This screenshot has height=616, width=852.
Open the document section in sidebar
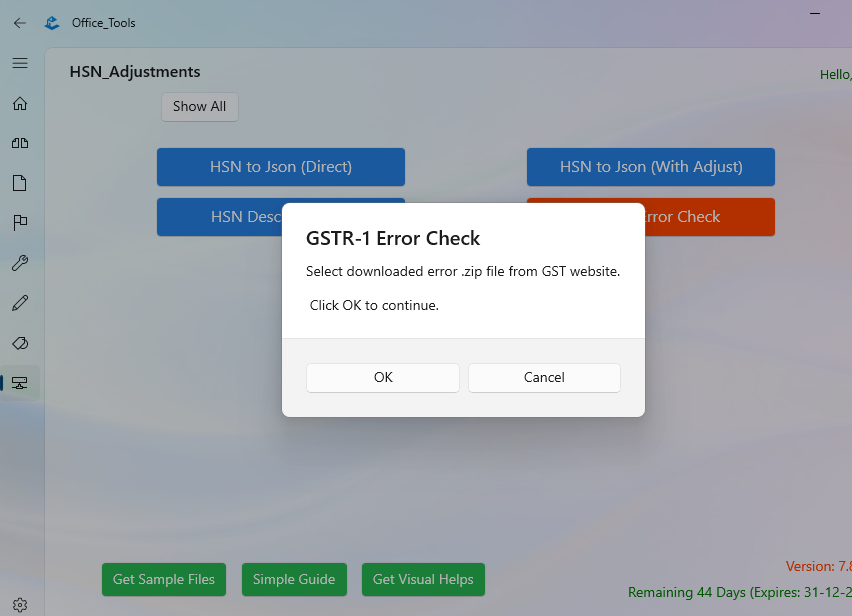(x=19, y=183)
